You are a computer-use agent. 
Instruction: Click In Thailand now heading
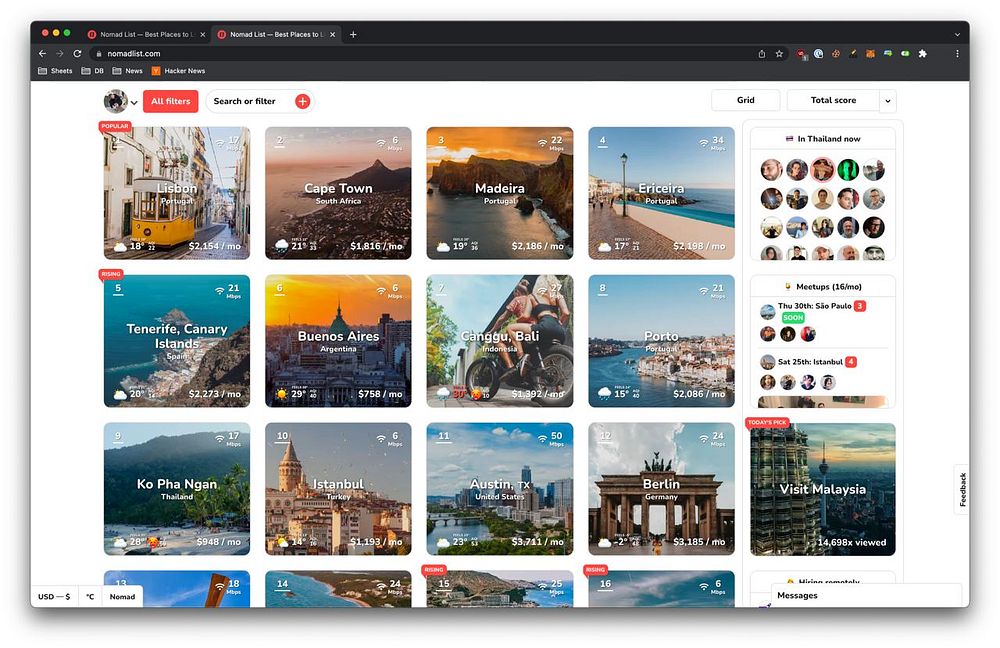coord(823,138)
